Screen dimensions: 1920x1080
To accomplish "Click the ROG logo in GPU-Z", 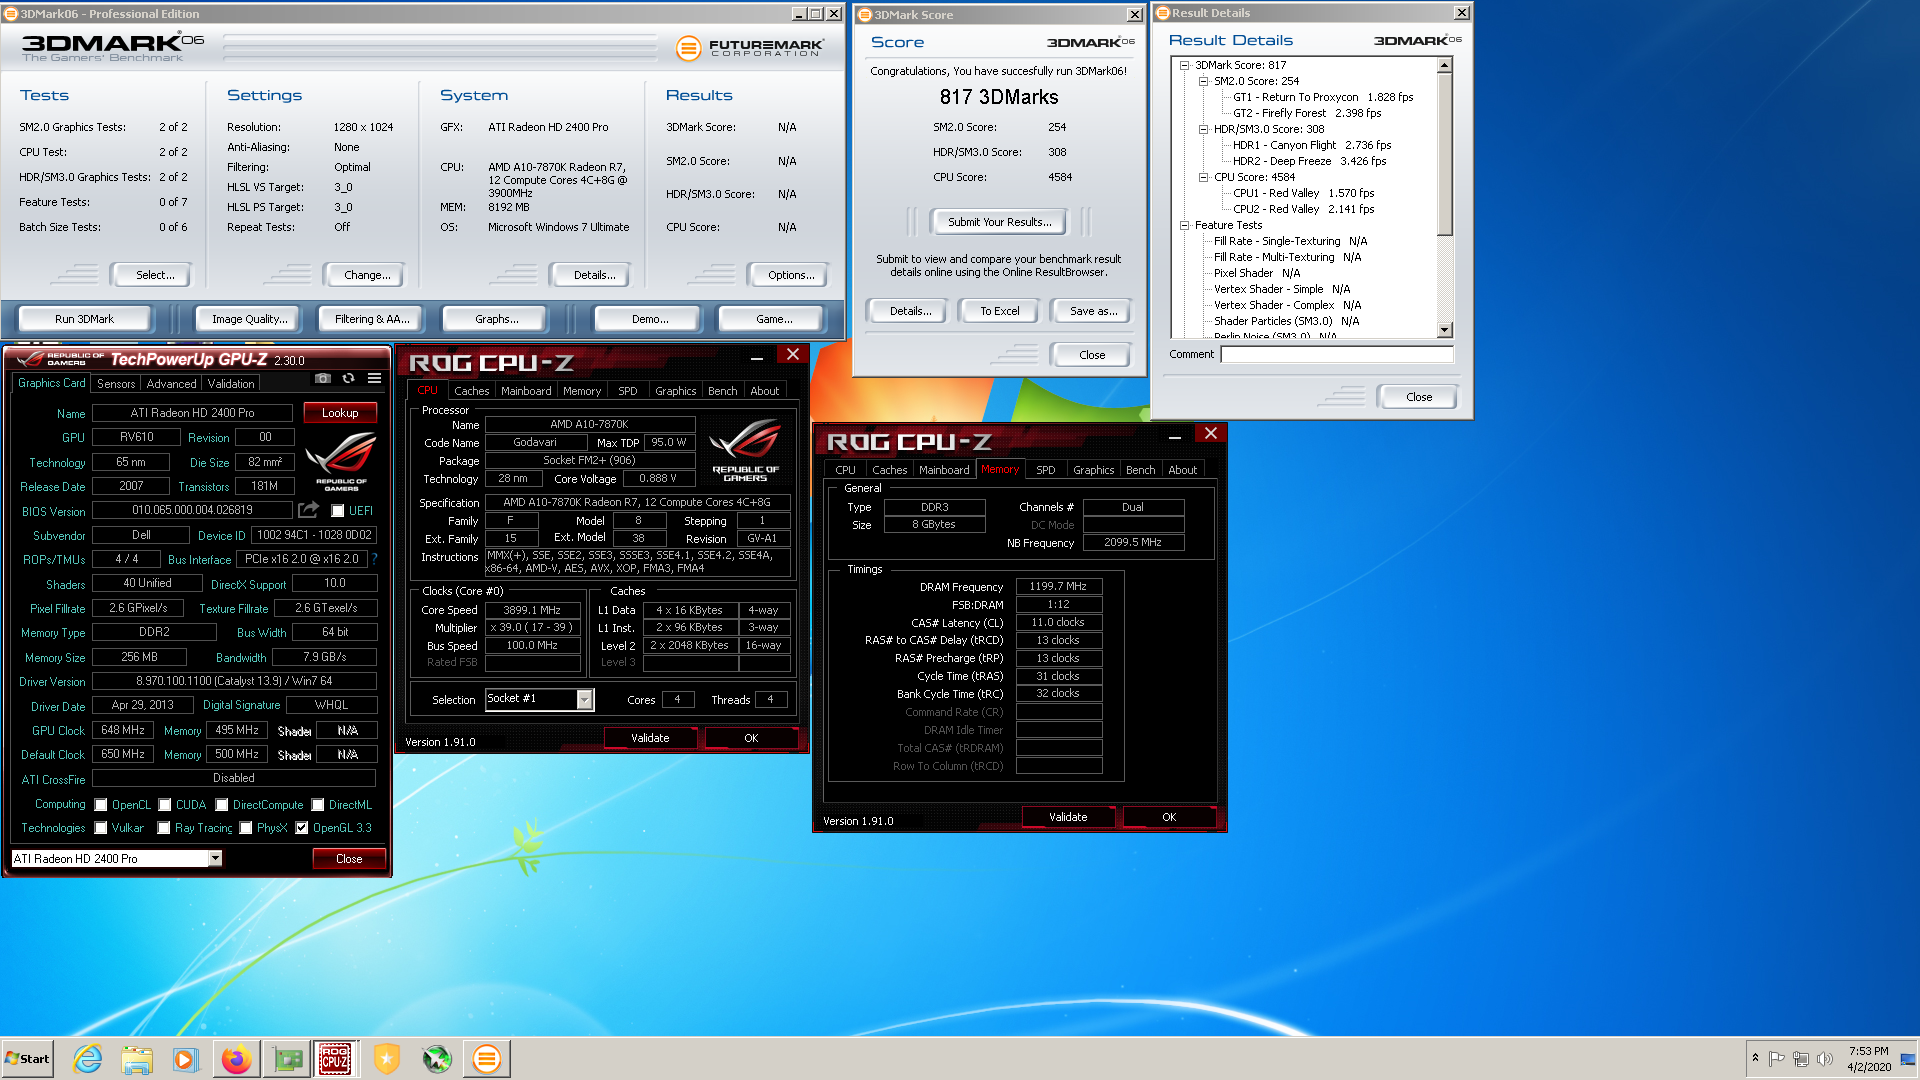I will (341, 461).
